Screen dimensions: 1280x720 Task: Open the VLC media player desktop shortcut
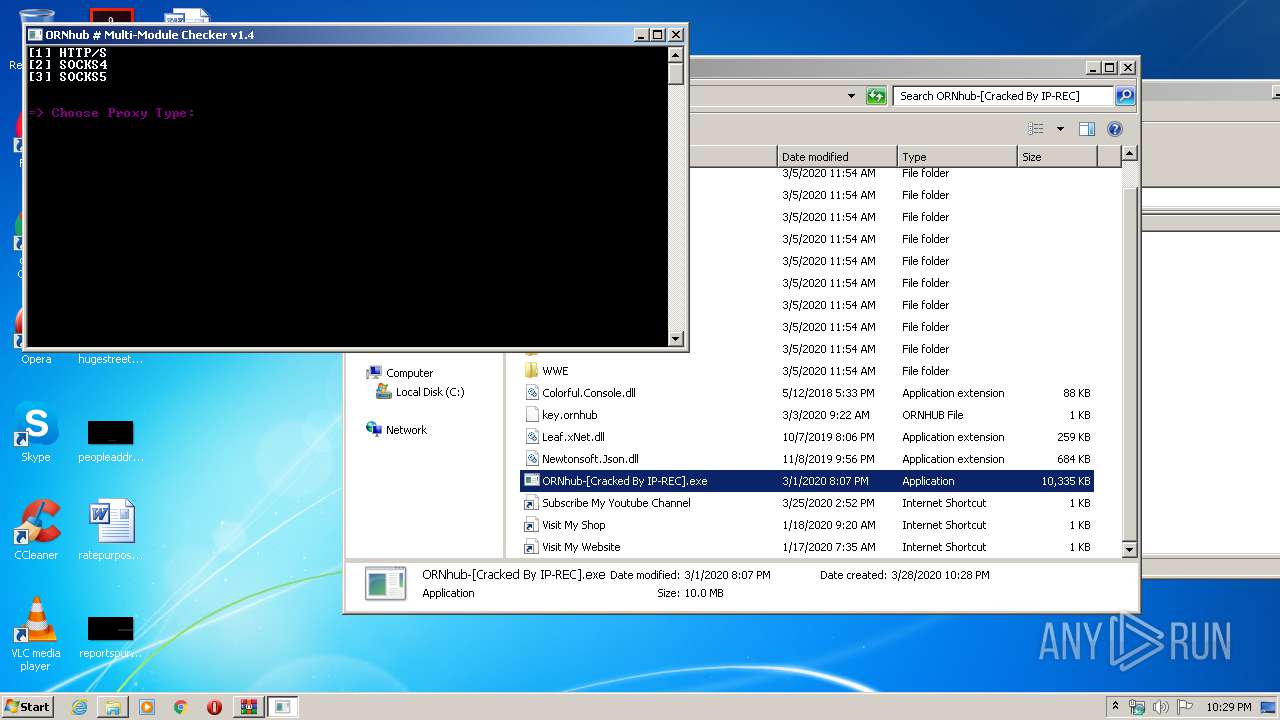[36, 635]
